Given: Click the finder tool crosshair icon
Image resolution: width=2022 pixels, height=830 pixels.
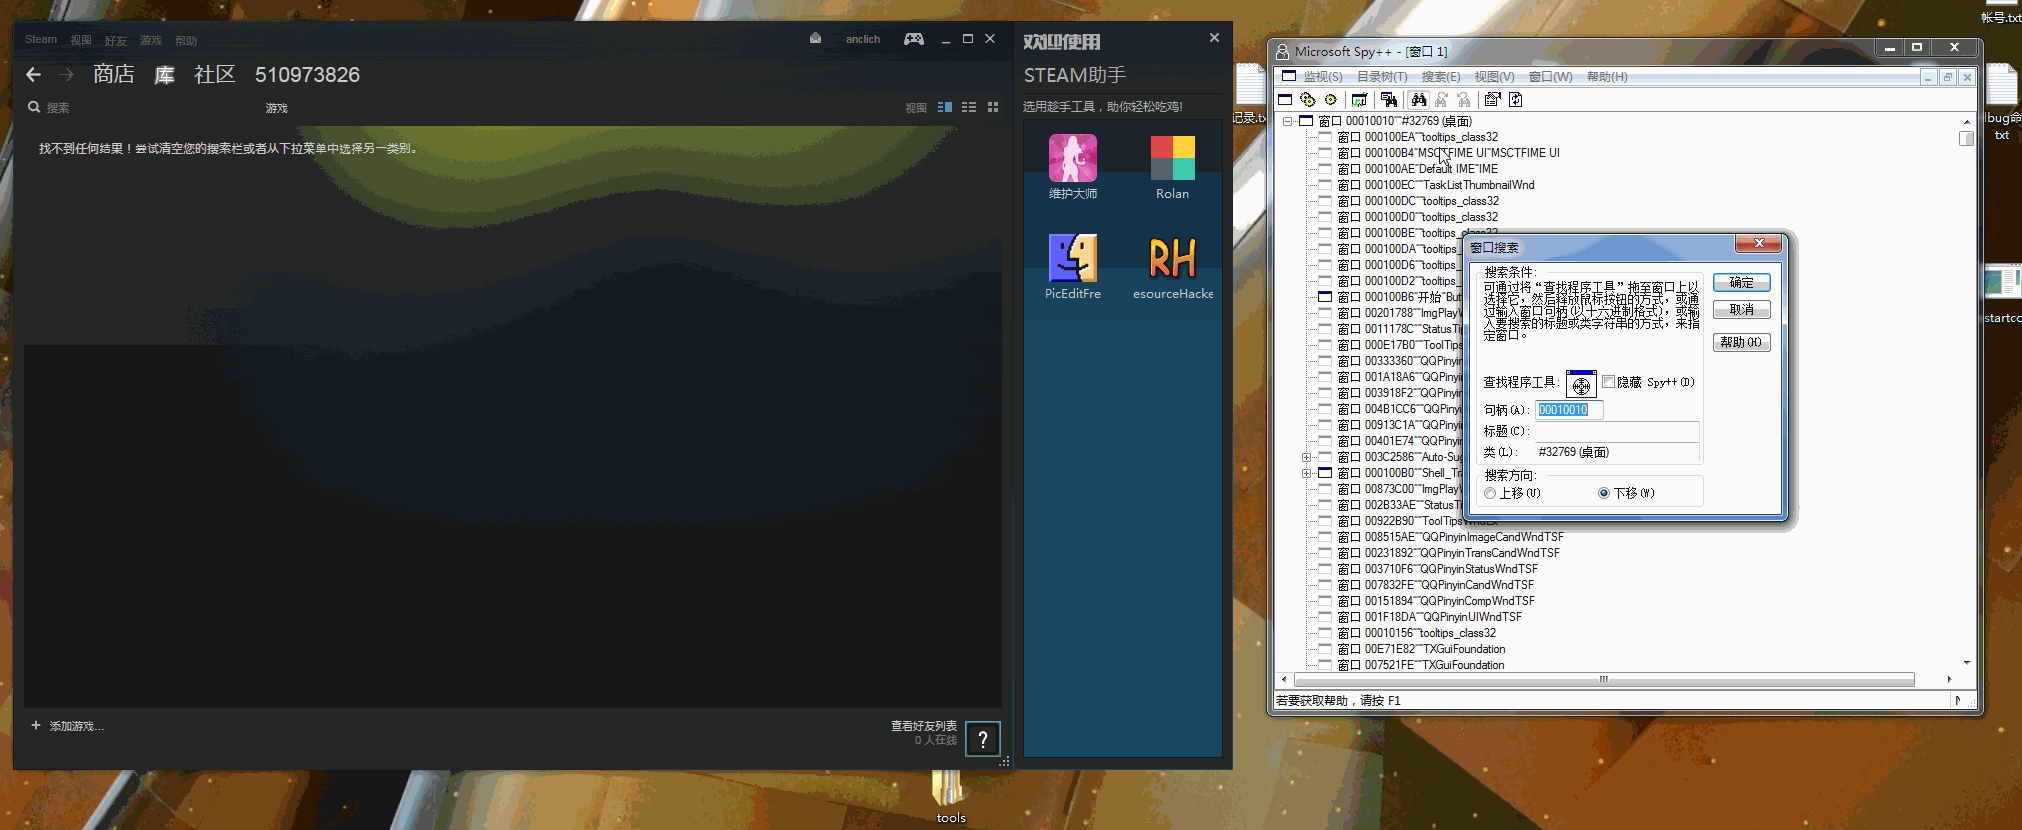Looking at the screenshot, I should tap(1581, 384).
